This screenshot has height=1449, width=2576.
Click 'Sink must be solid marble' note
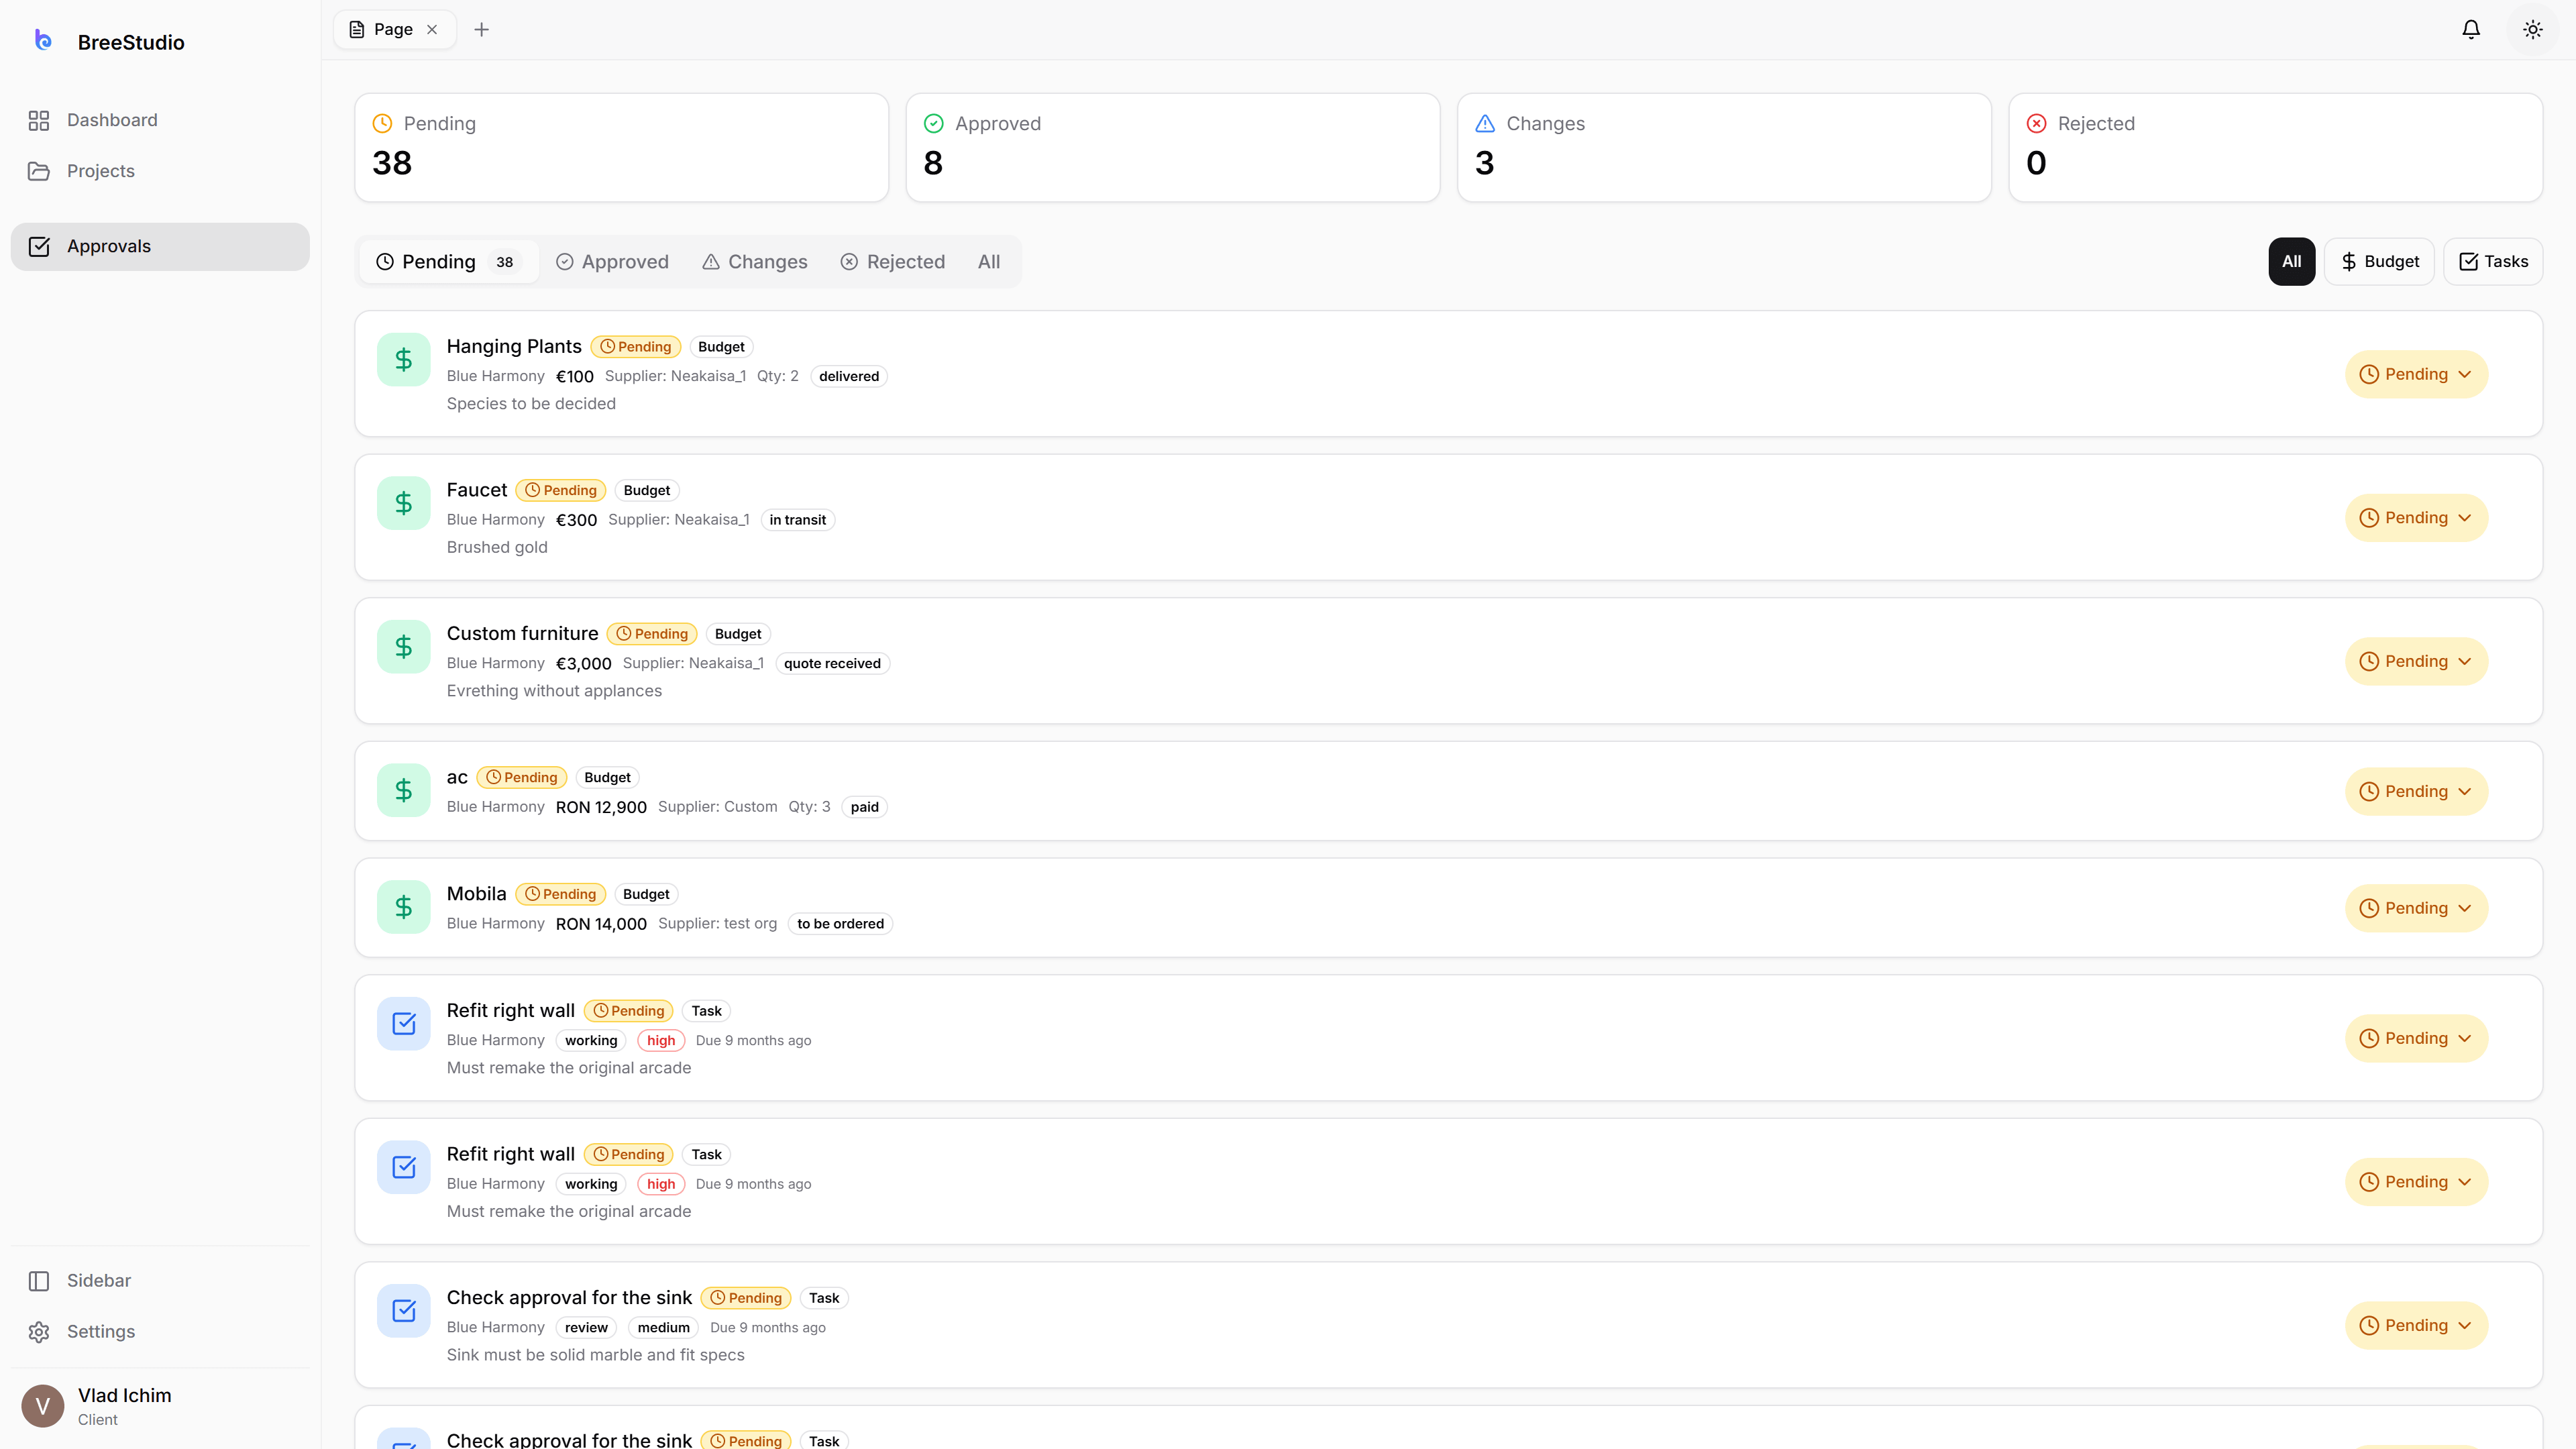point(595,1355)
